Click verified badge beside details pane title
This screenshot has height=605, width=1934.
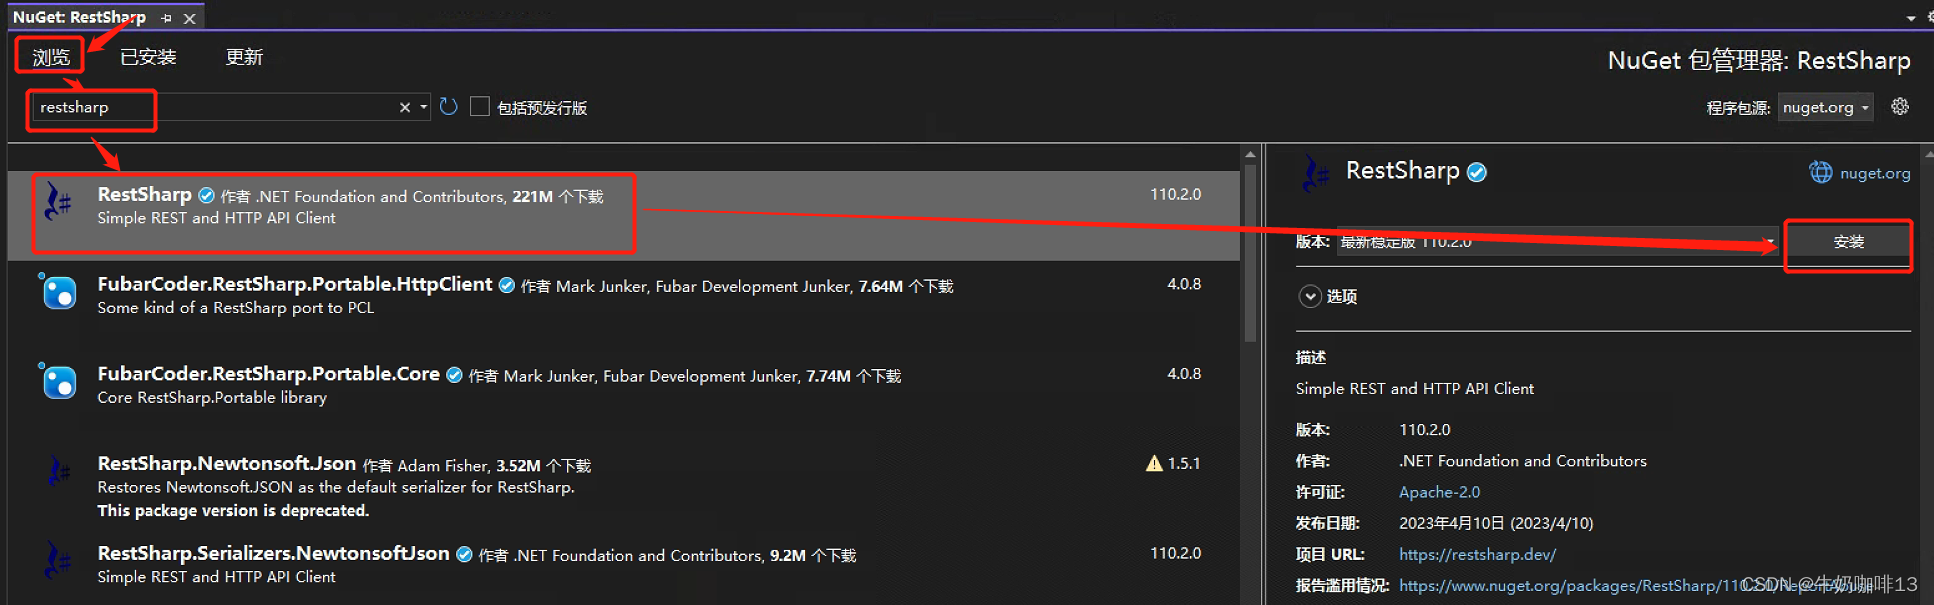[x=1477, y=172]
